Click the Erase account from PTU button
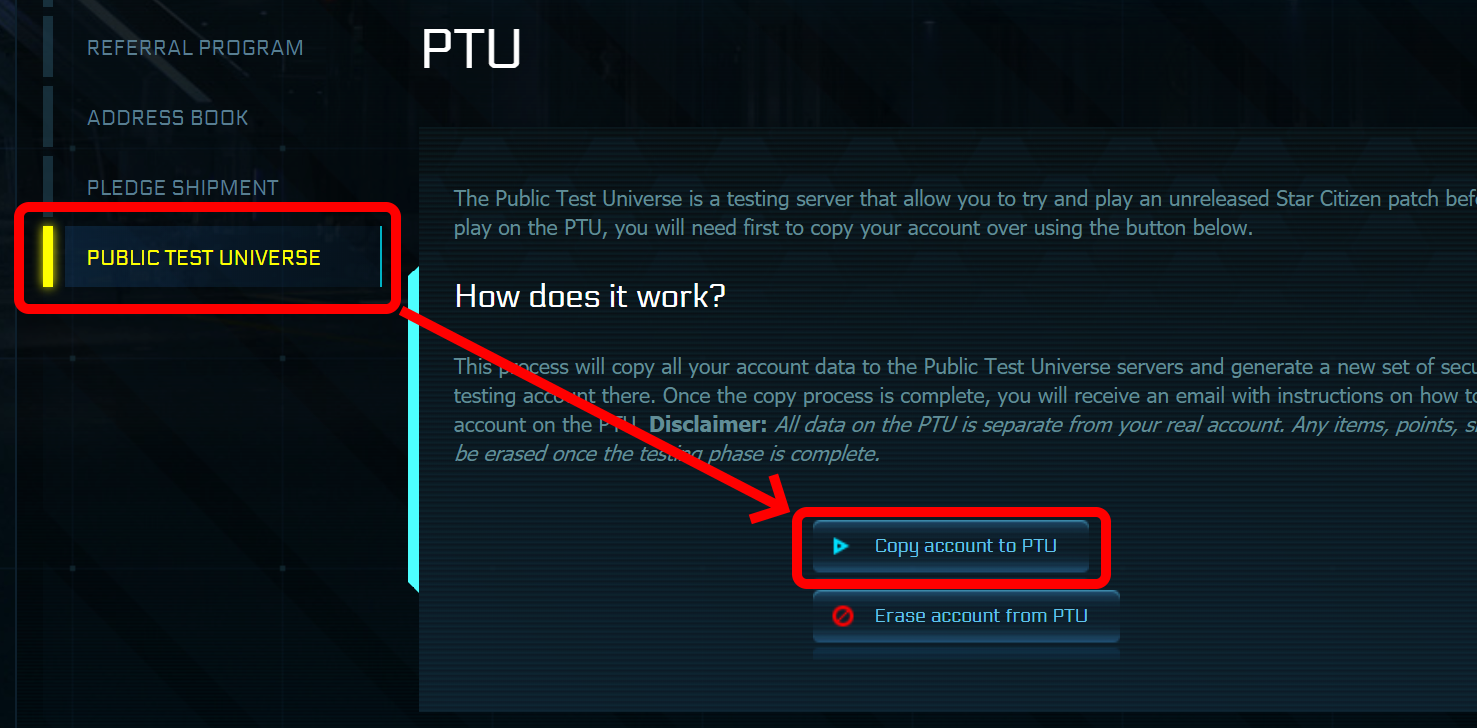Viewport: 1477px width, 728px height. 966,616
